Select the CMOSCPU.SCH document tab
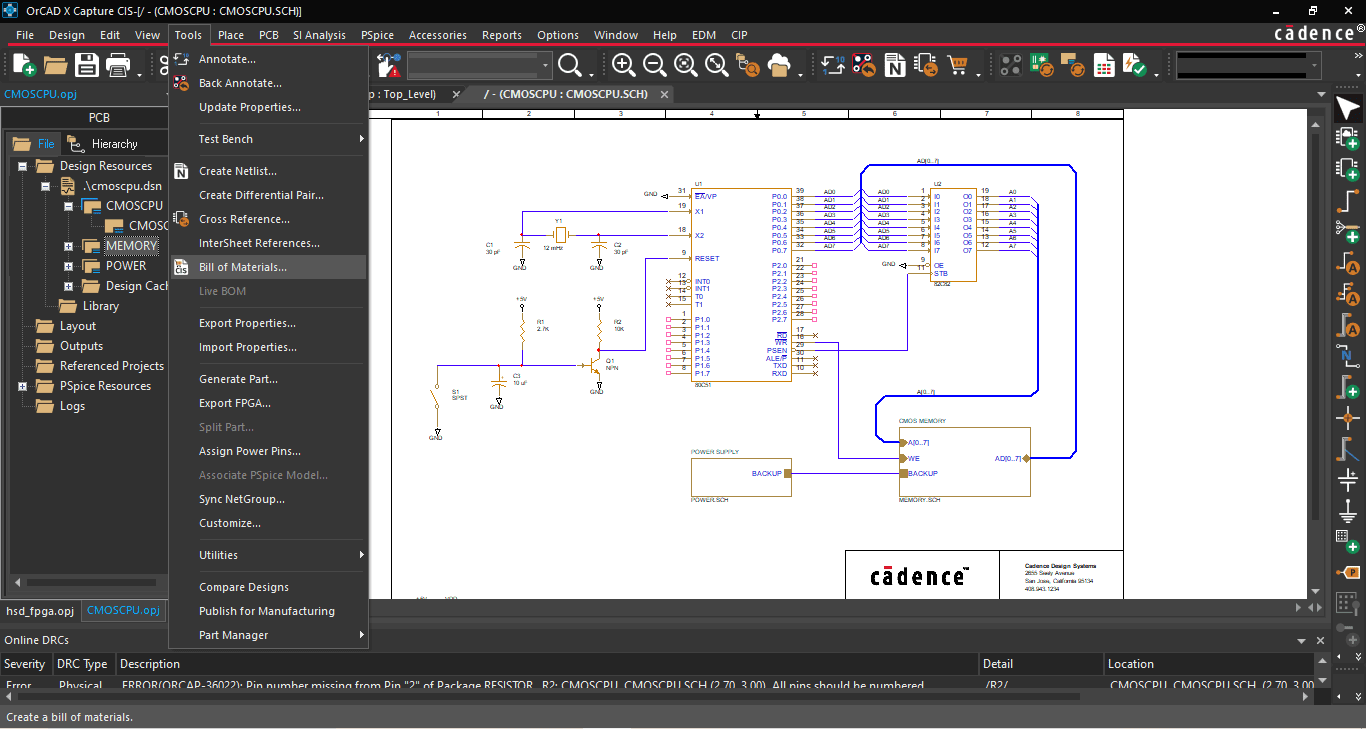 click(566, 94)
